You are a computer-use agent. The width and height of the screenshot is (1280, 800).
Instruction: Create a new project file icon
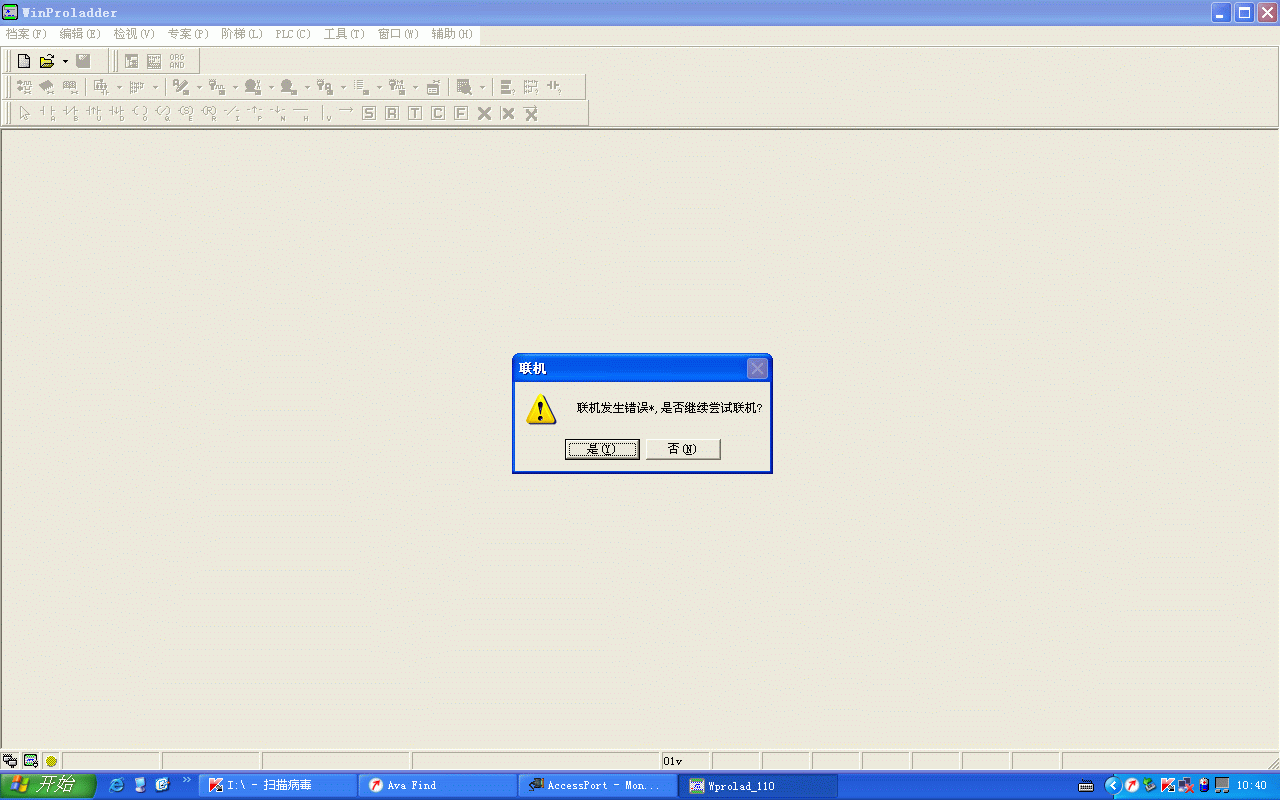coord(24,61)
